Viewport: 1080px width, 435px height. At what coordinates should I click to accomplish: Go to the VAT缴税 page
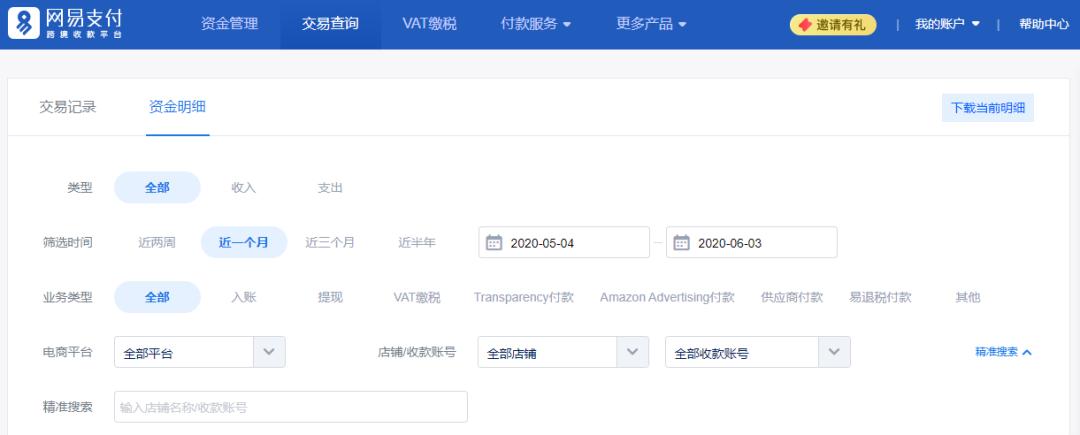430,24
